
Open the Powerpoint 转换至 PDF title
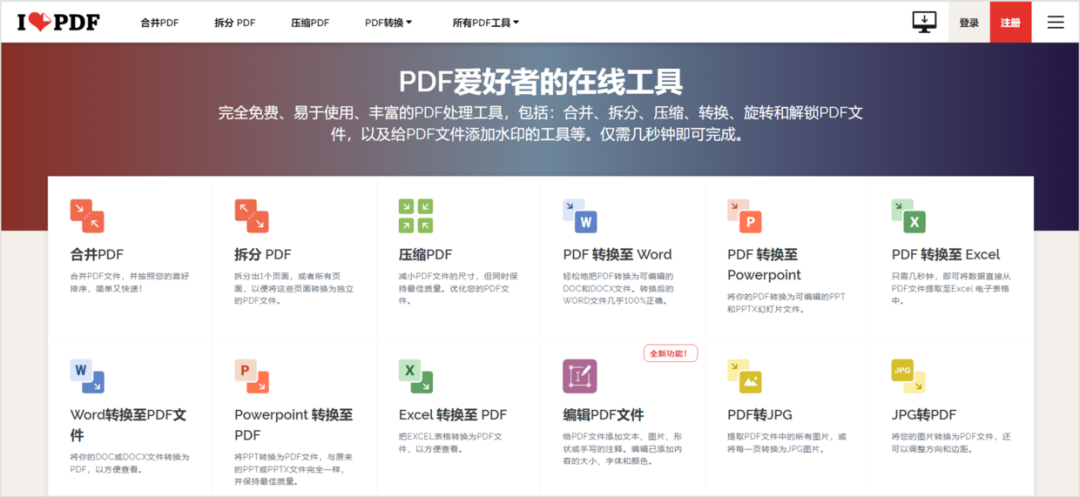point(293,425)
